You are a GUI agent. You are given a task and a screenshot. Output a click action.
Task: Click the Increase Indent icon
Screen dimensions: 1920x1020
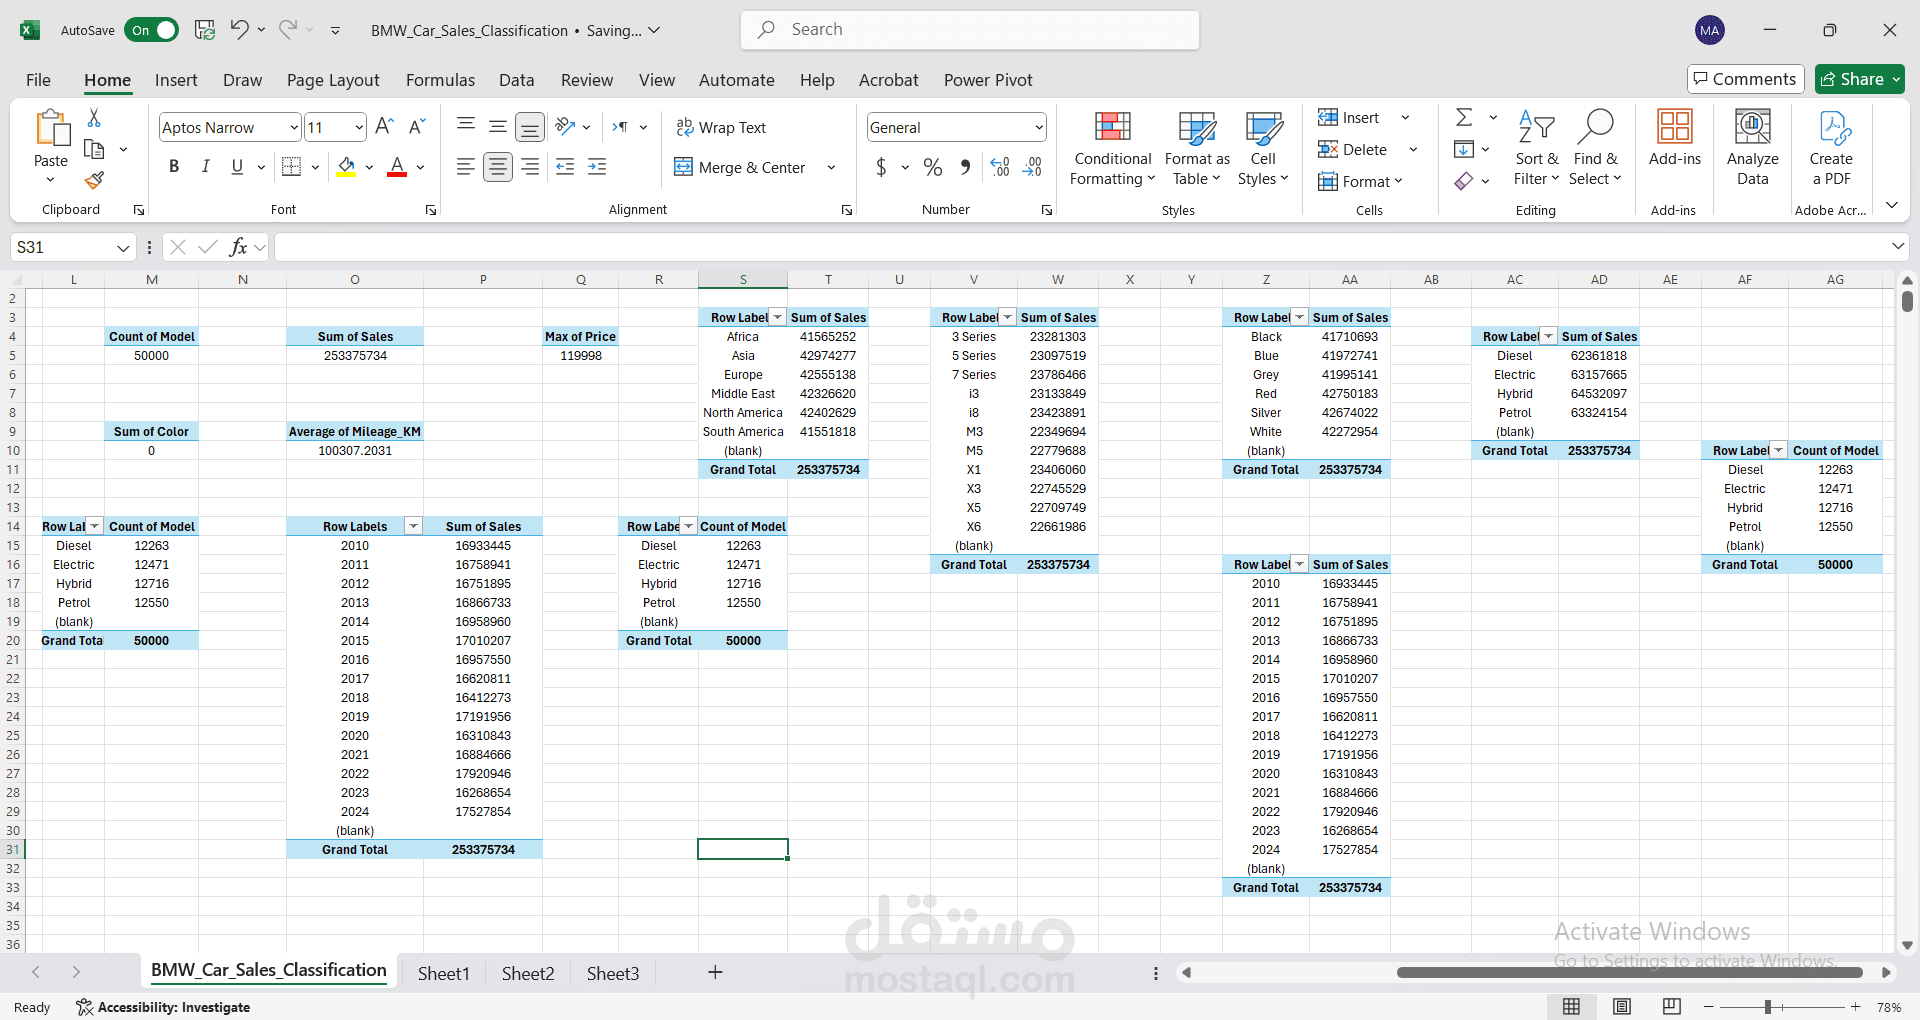(x=597, y=167)
